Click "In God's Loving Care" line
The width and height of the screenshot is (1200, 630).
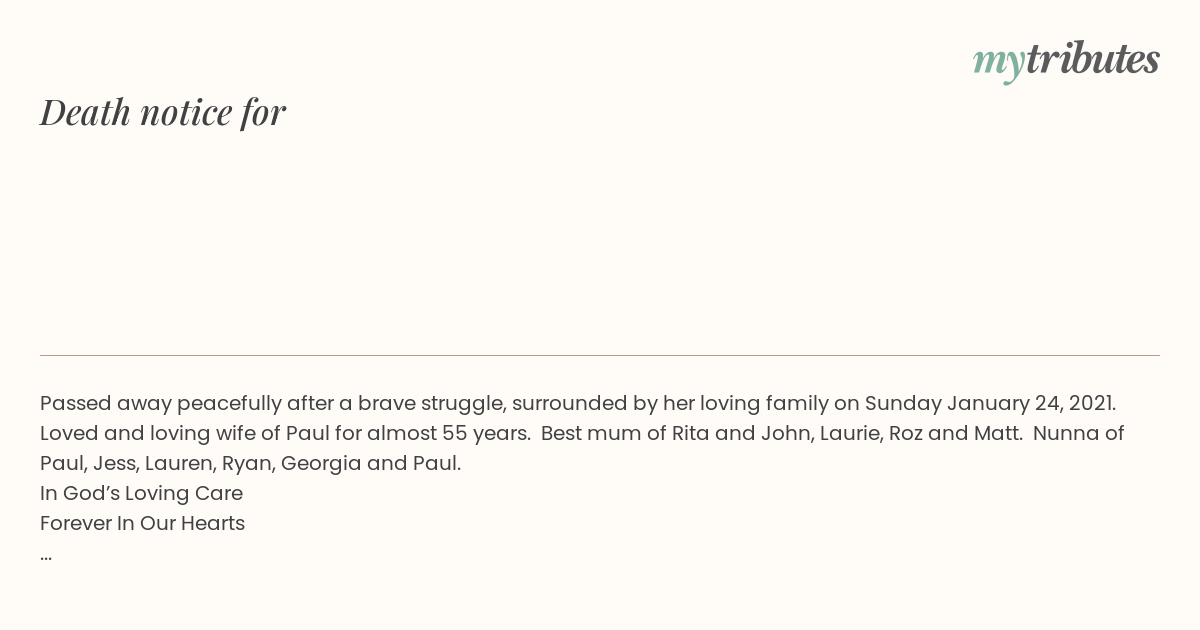[141, 494]
